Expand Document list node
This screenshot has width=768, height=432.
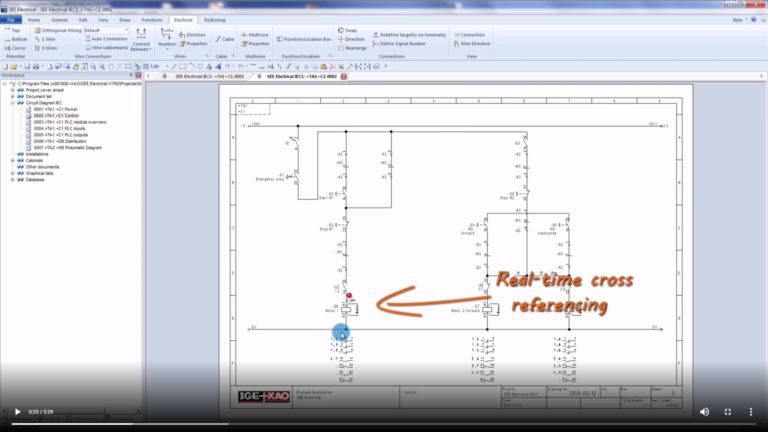13,96
